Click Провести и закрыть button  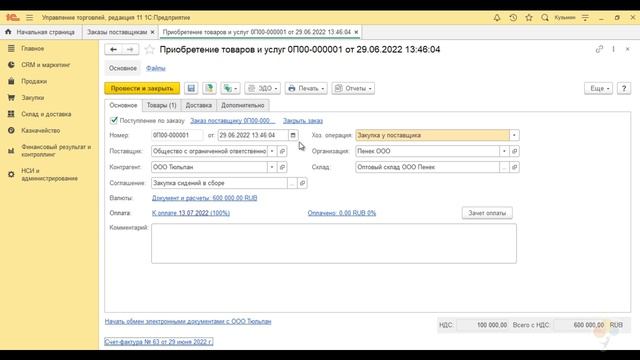(142, 89)
